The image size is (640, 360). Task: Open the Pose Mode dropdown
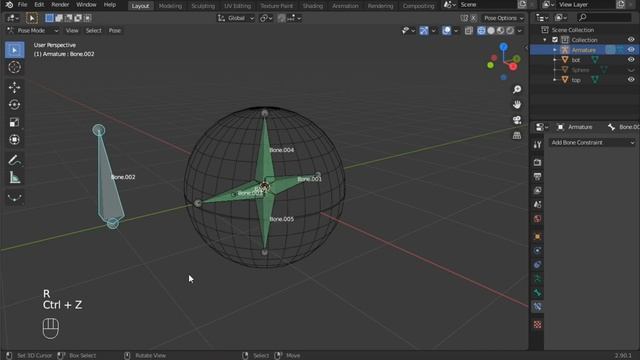point(33,31)
